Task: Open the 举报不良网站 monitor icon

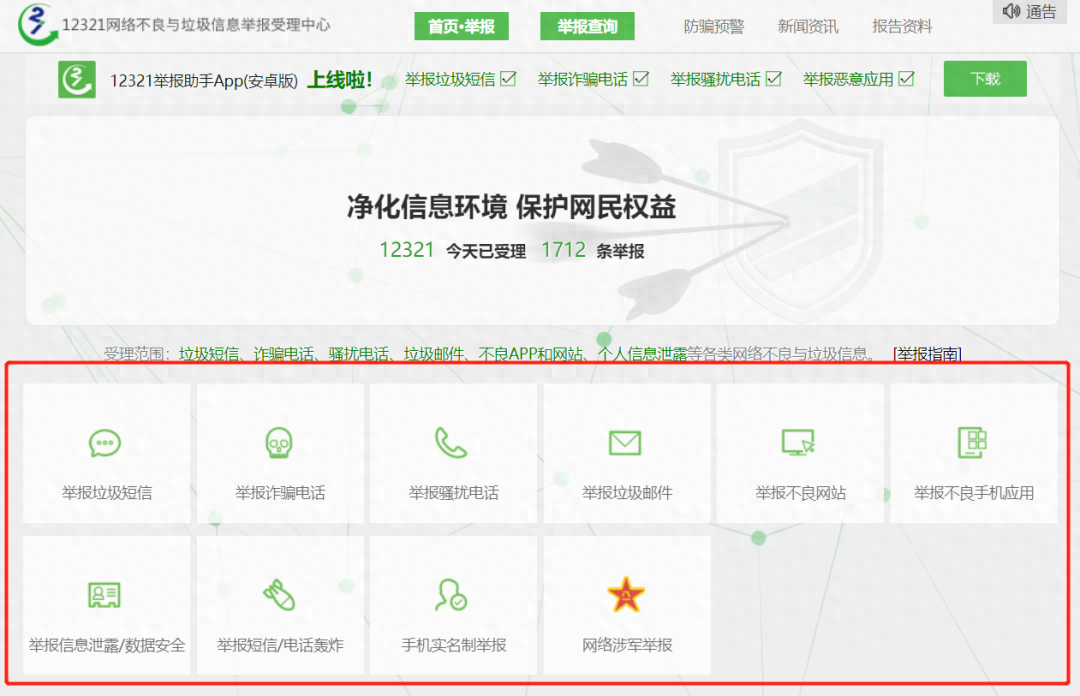Action: coord(798,442)
